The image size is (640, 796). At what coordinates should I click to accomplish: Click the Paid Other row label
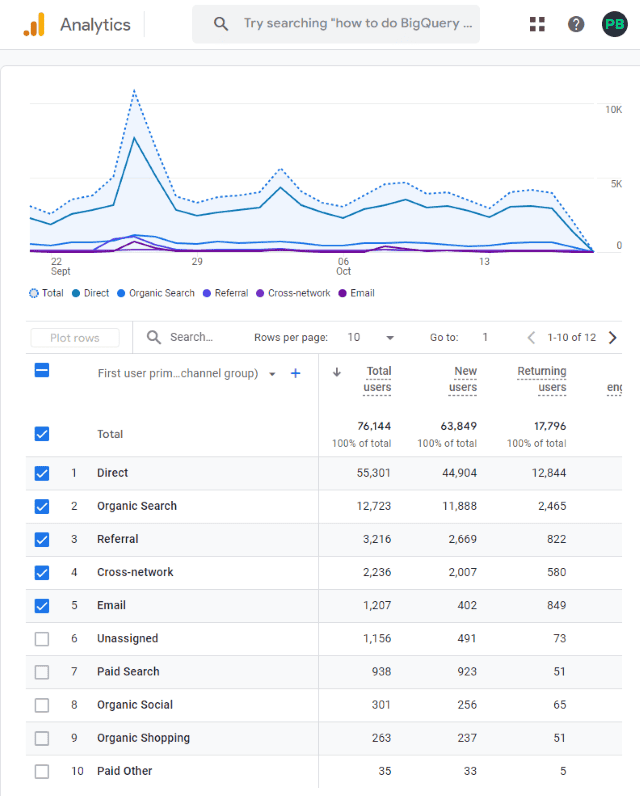pos(125,771)
